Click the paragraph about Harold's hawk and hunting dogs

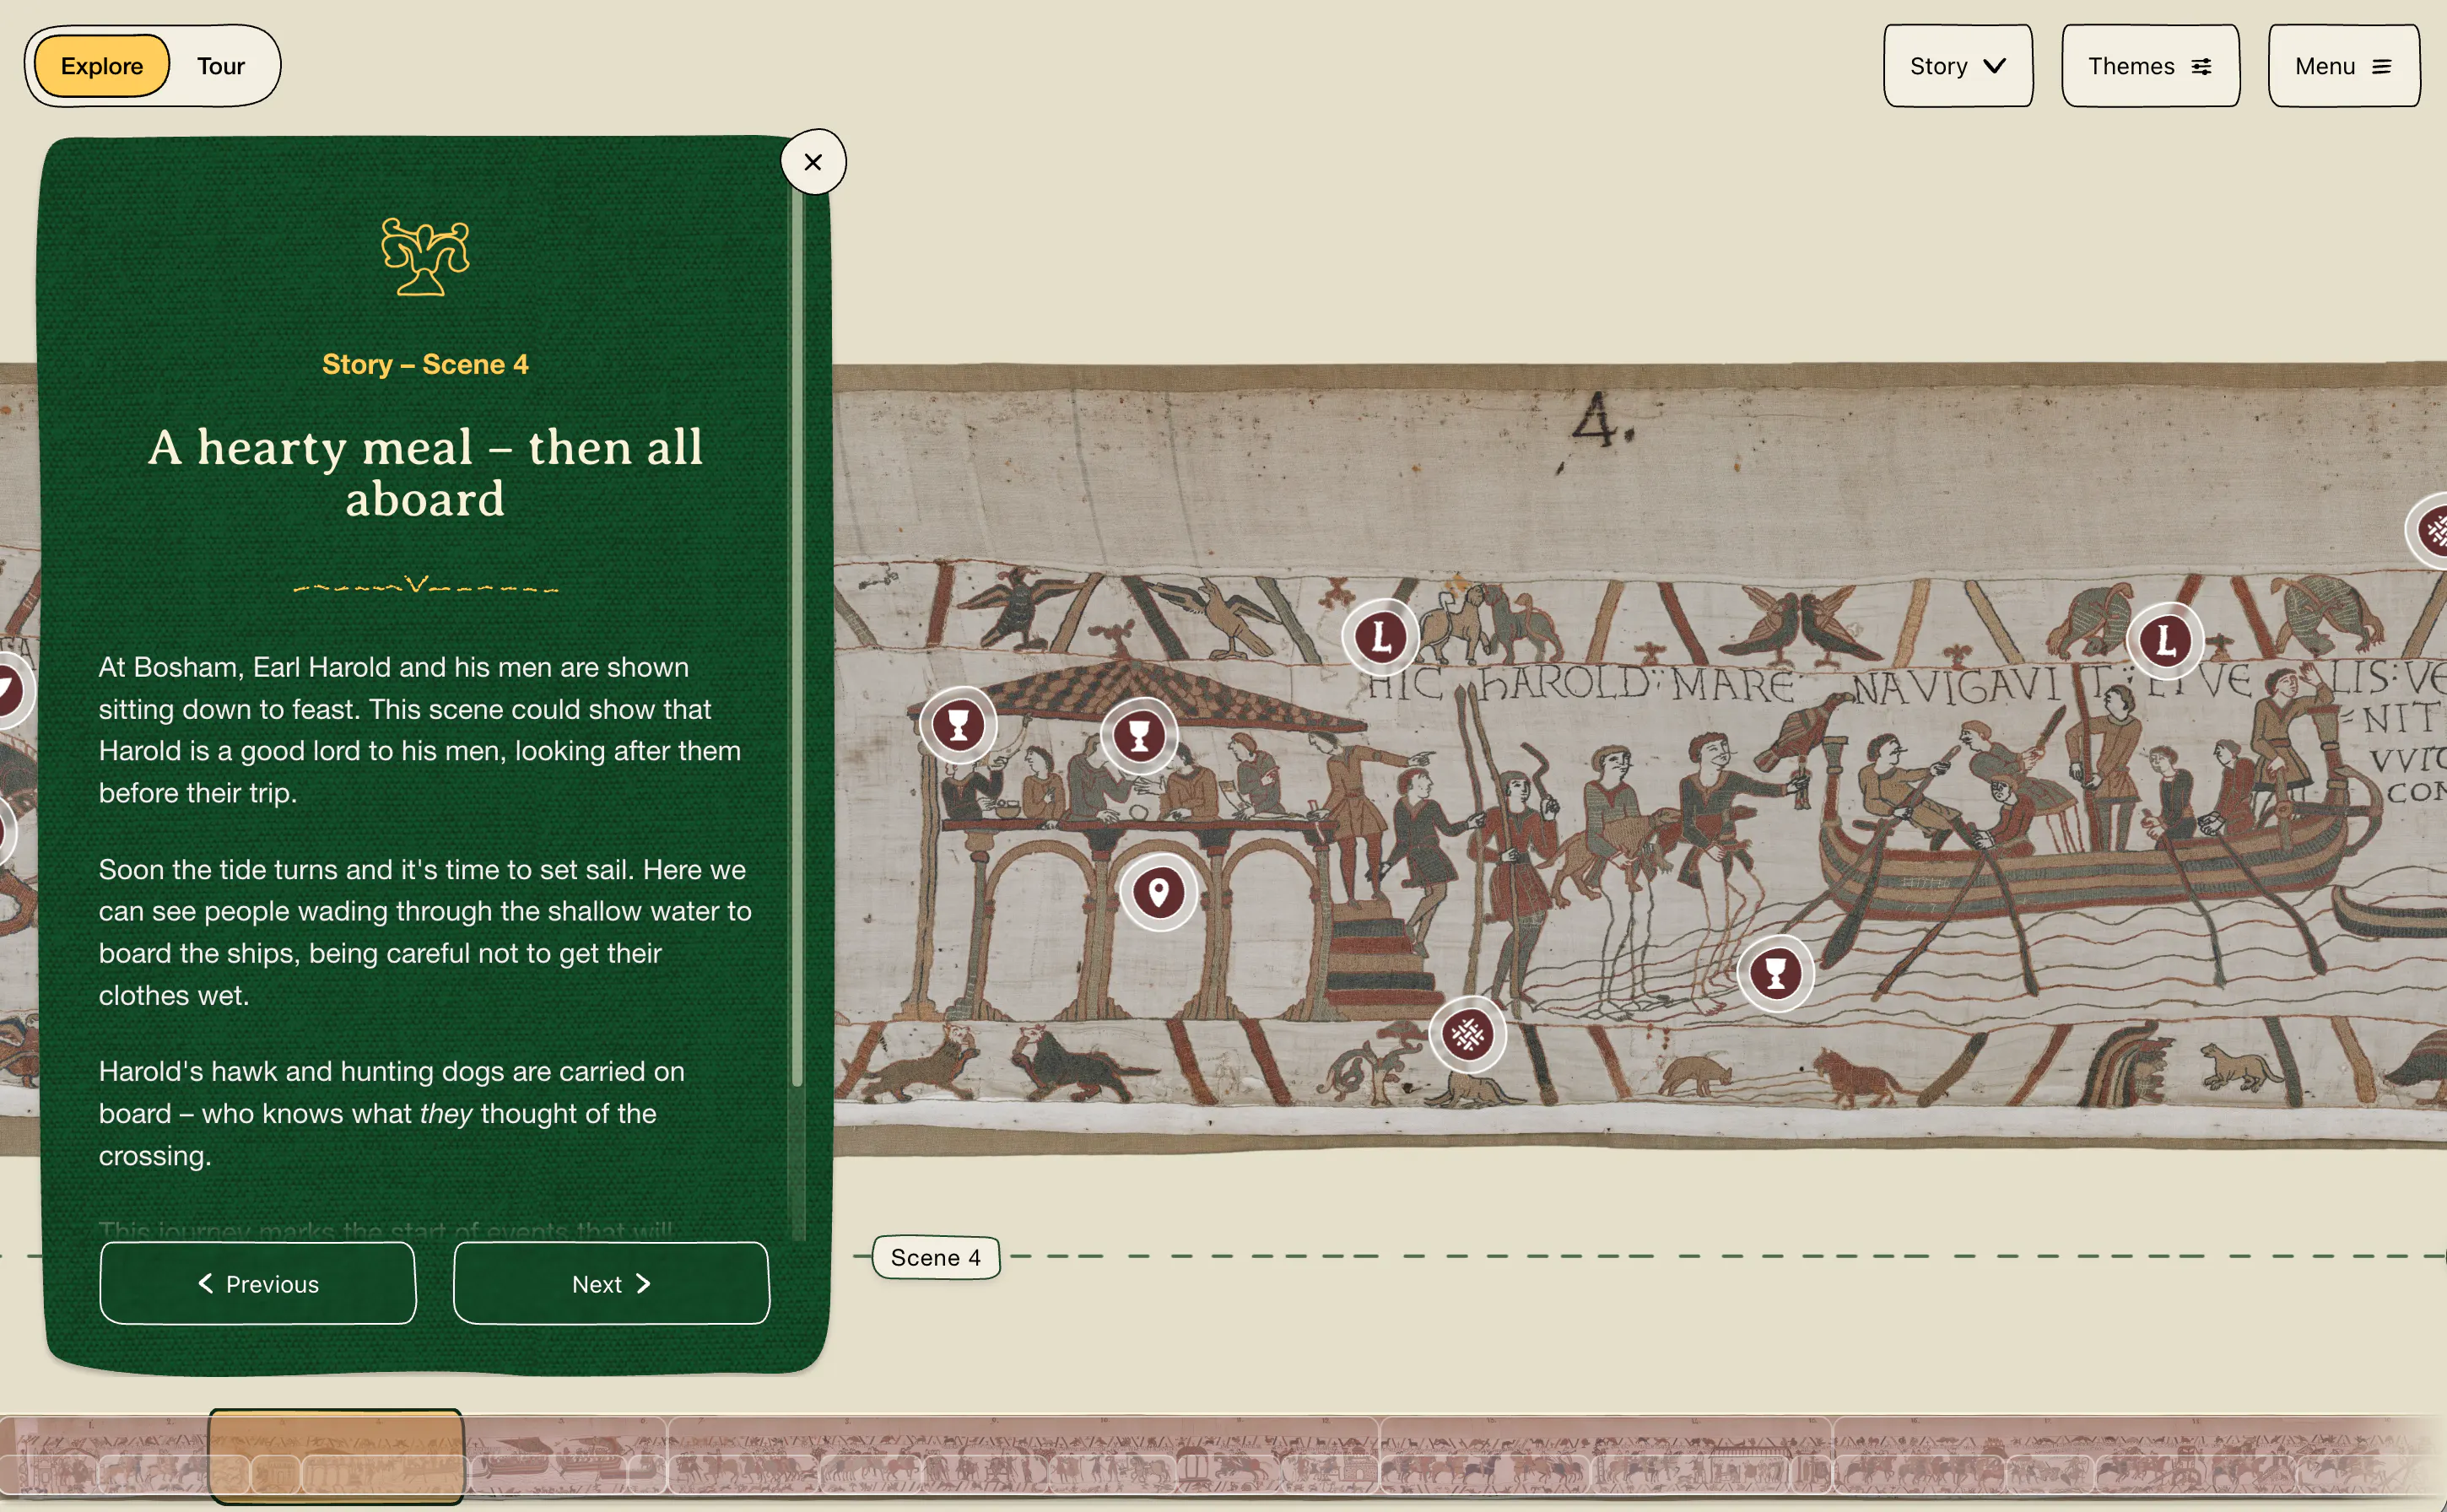pyautogui.click(x=392, y=1113)
